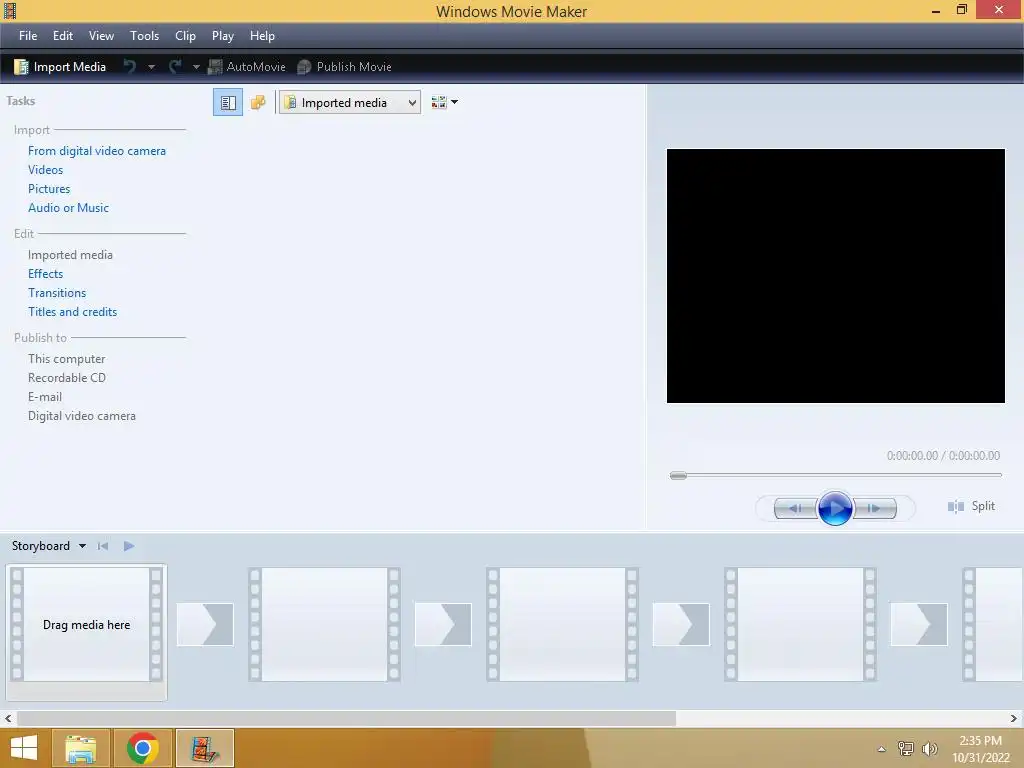Select the Videos import link
Screen dimensions: 1024x768
[x=46, y=170]
